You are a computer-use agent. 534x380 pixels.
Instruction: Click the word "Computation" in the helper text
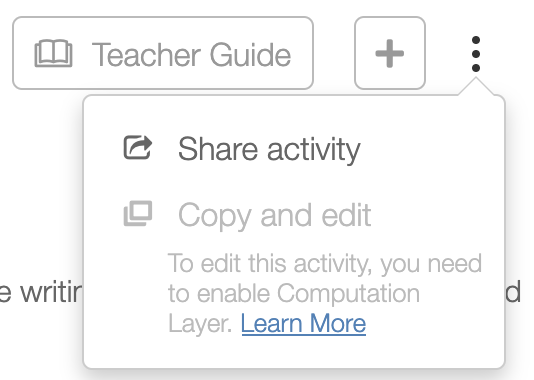(x=348, y=294)
